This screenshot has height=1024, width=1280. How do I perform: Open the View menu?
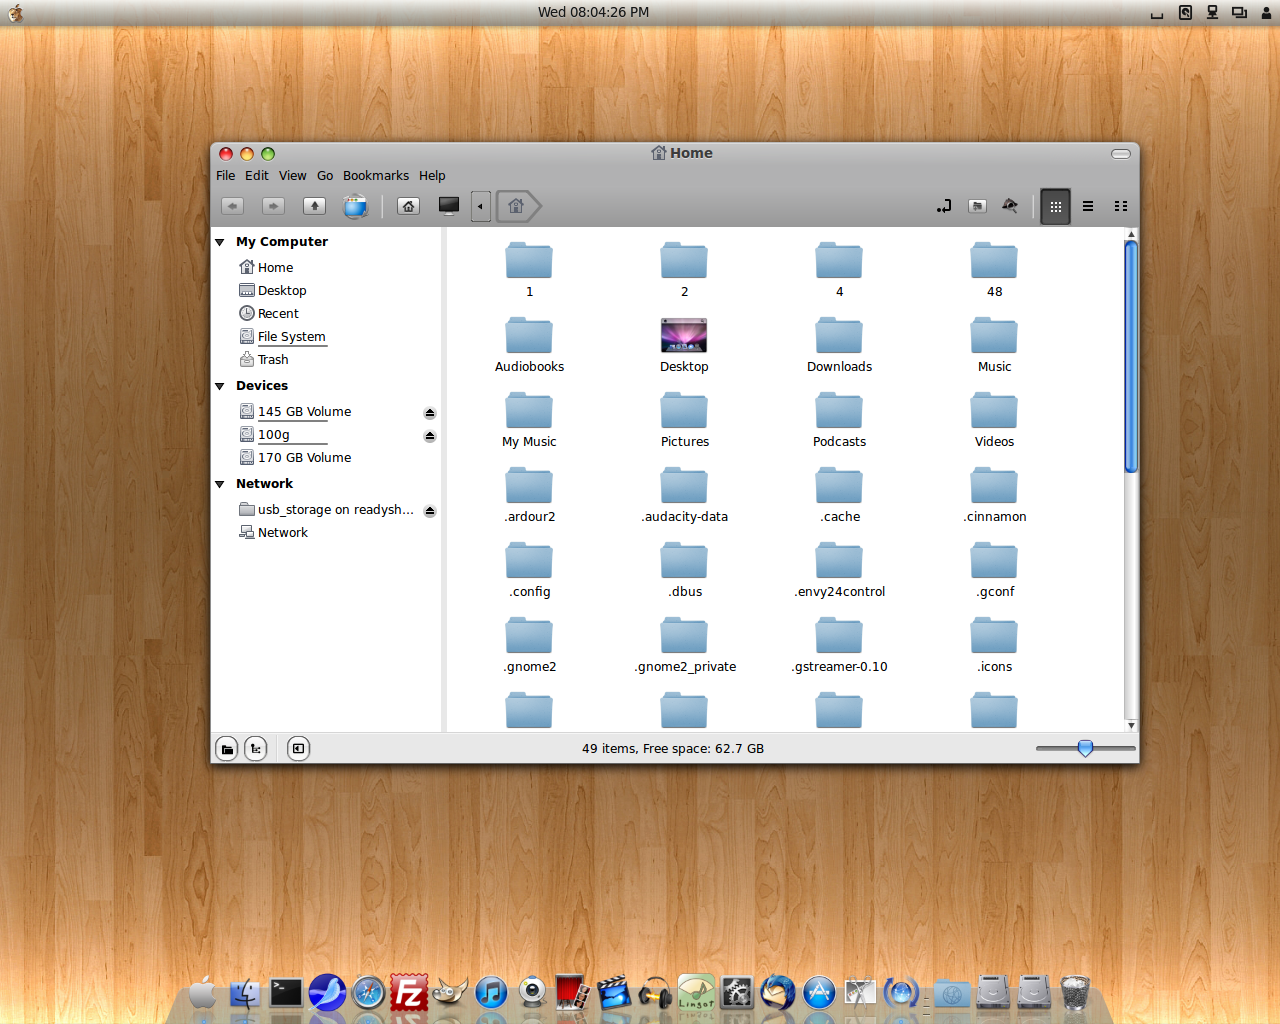click(292, 176)
